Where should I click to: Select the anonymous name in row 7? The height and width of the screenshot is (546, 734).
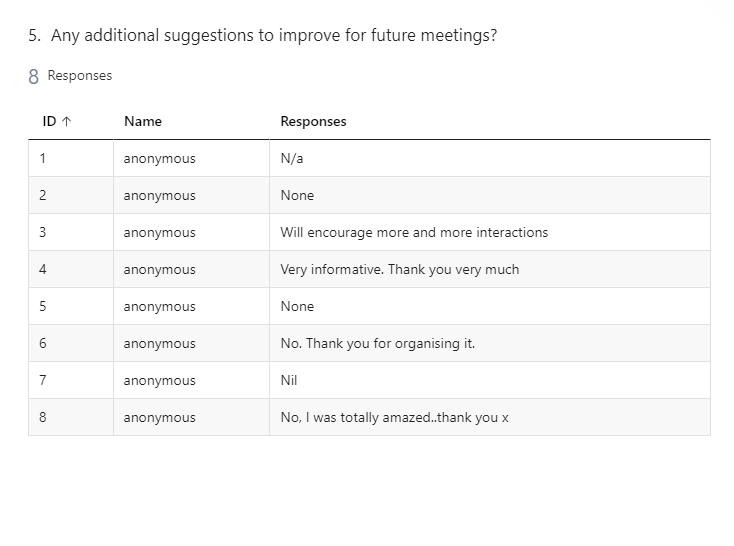coord(160,381)
